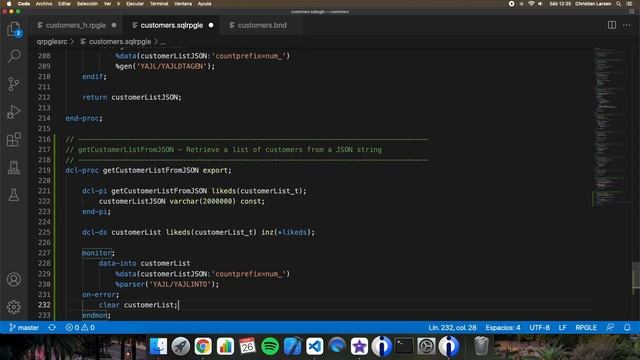The height and width of the screenshot is (360, 640).
Task: Open the editor More Actions ellipsis
Action: (627, 25)
